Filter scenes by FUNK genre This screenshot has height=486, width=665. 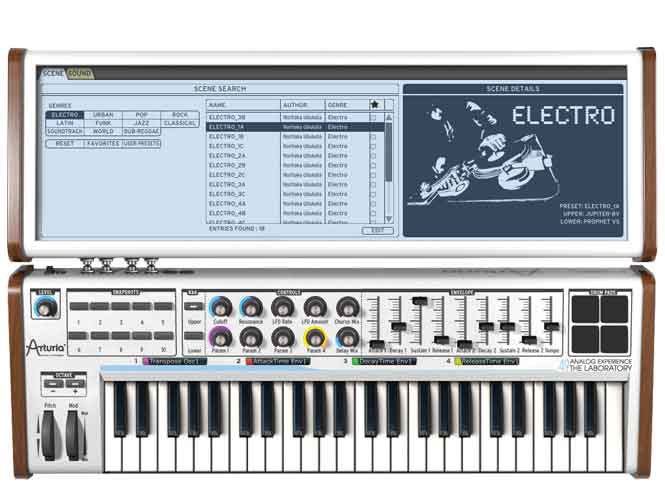click(103, 123)
